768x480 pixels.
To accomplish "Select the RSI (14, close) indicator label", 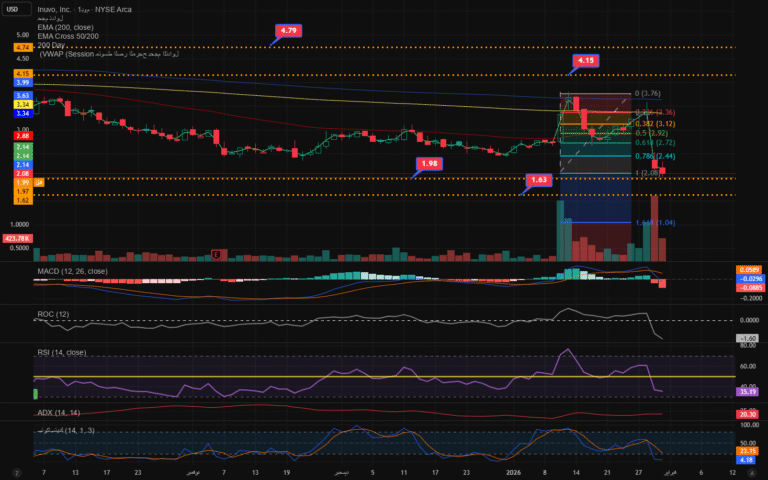I will [62, 352].
